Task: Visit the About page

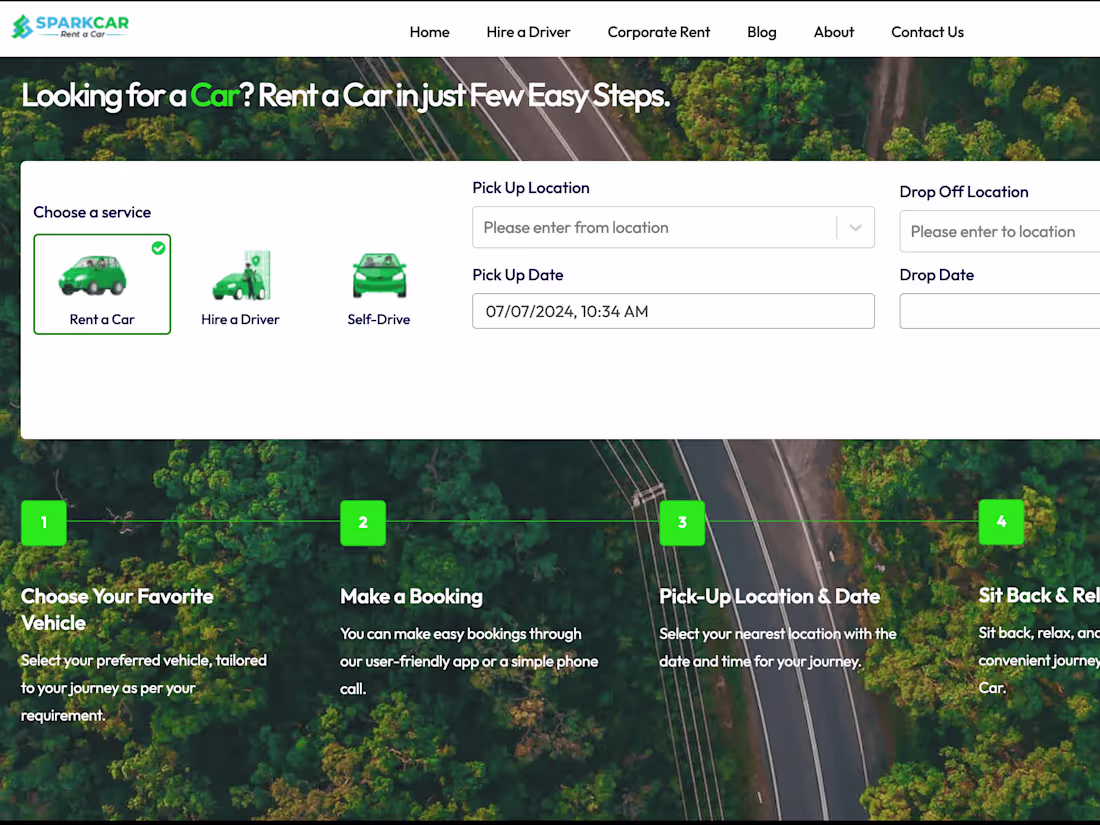Action: pyautogui.click(x=833, y=32)
